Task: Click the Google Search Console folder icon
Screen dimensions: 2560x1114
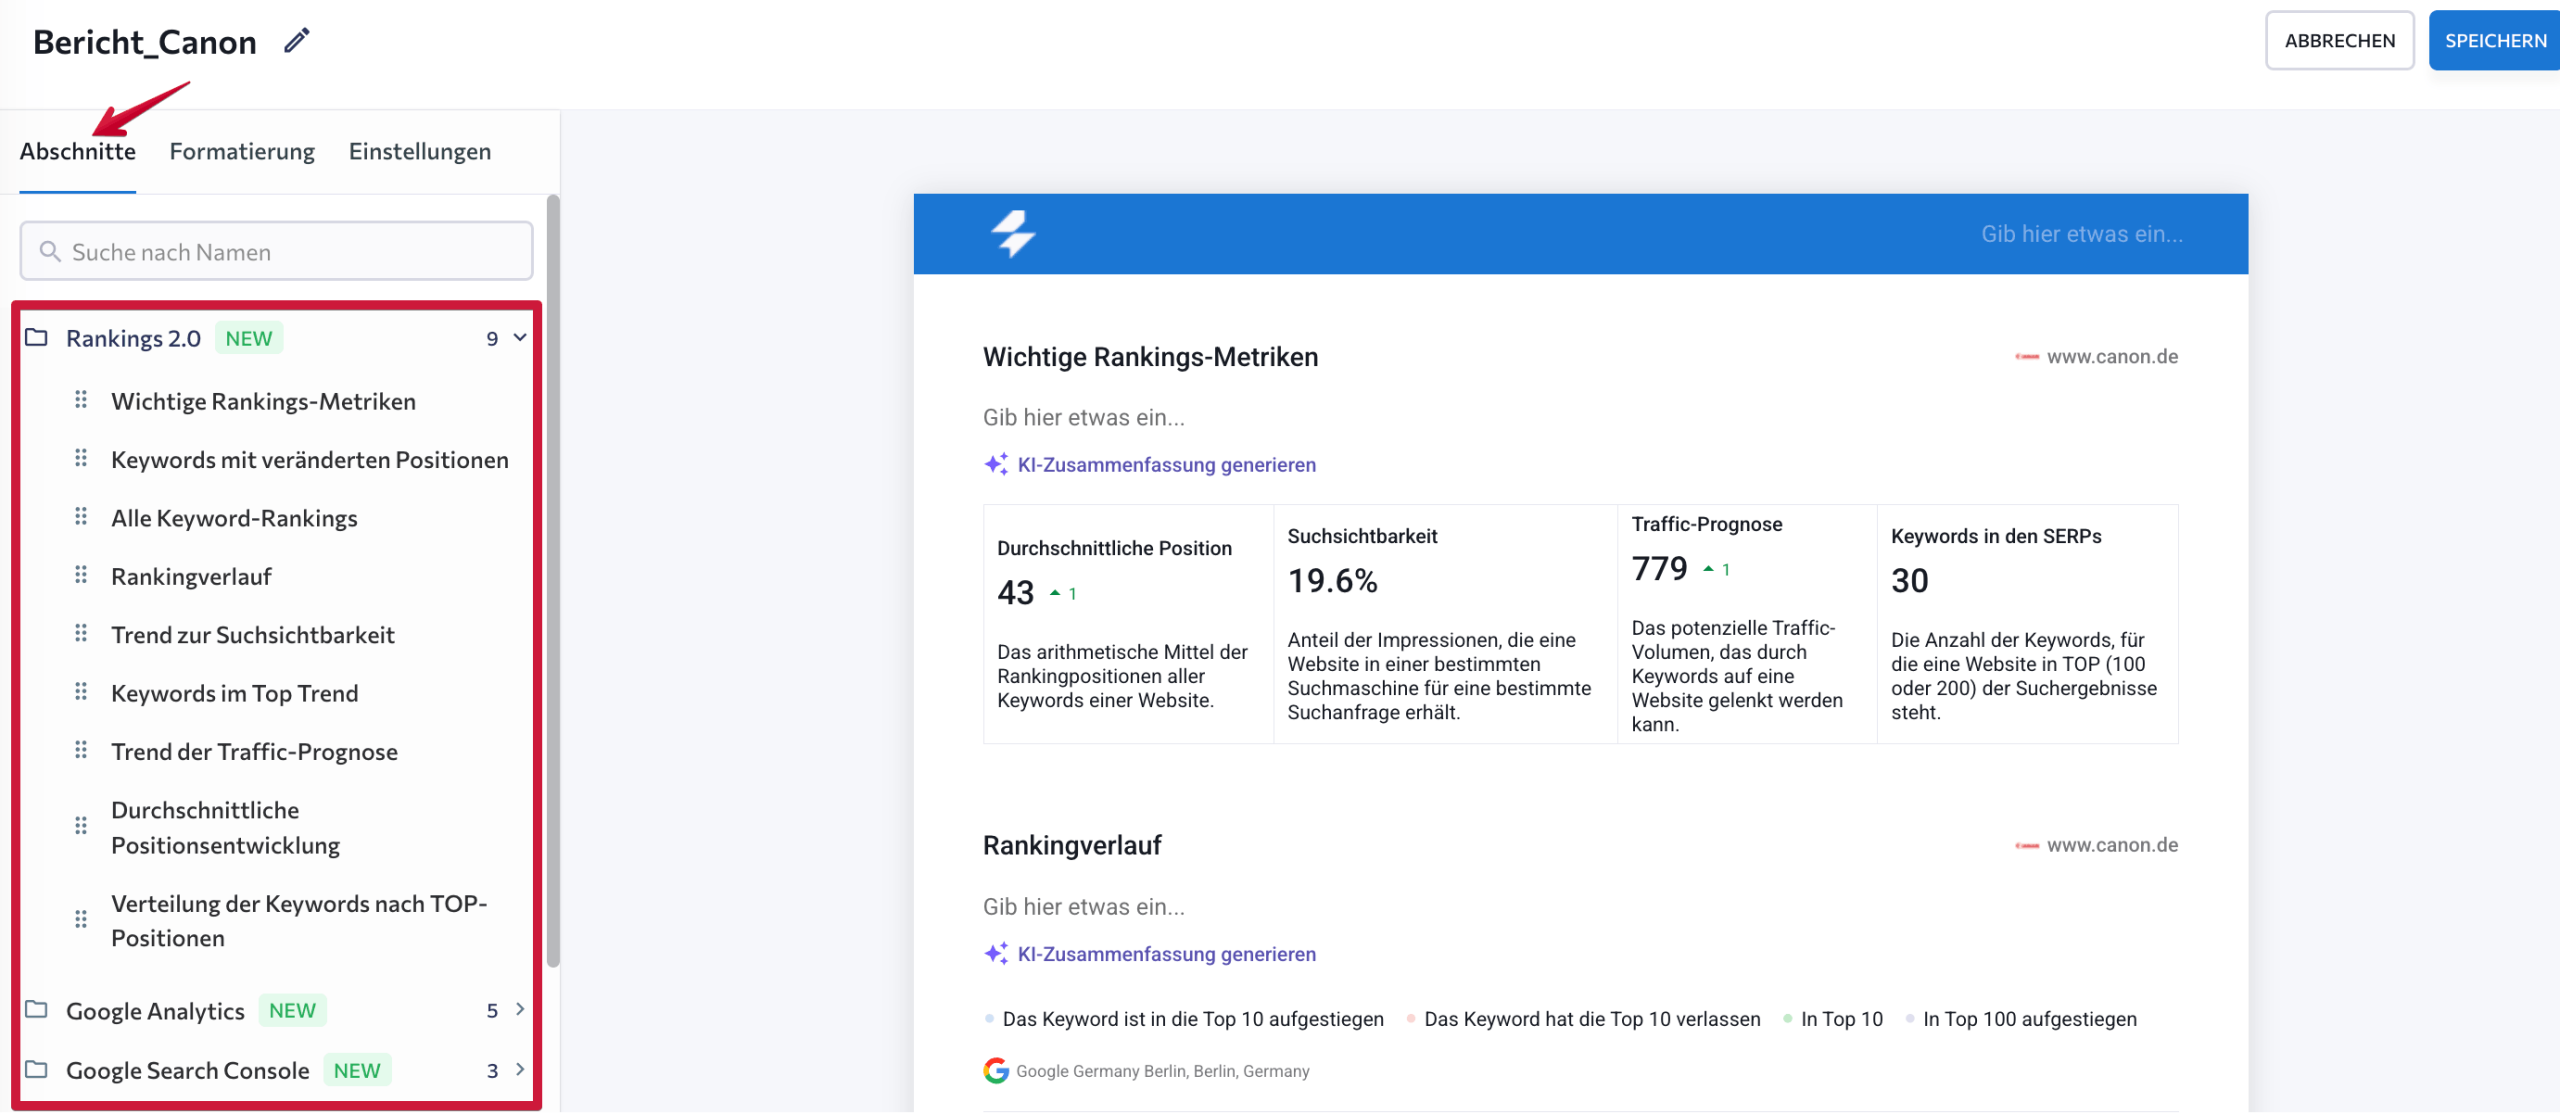Action: [x=37, y=1070]
